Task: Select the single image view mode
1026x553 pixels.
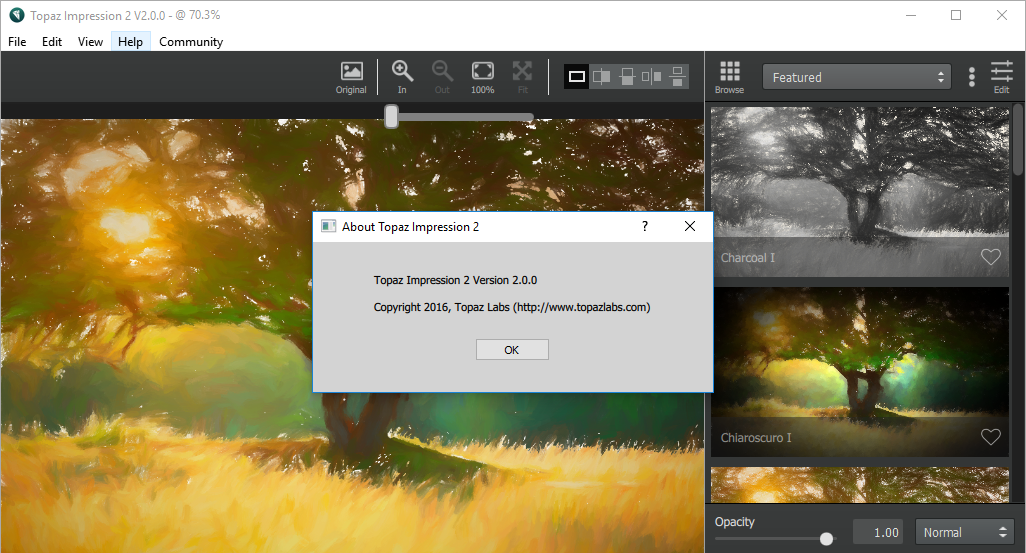Action: (x=576, y=76)
